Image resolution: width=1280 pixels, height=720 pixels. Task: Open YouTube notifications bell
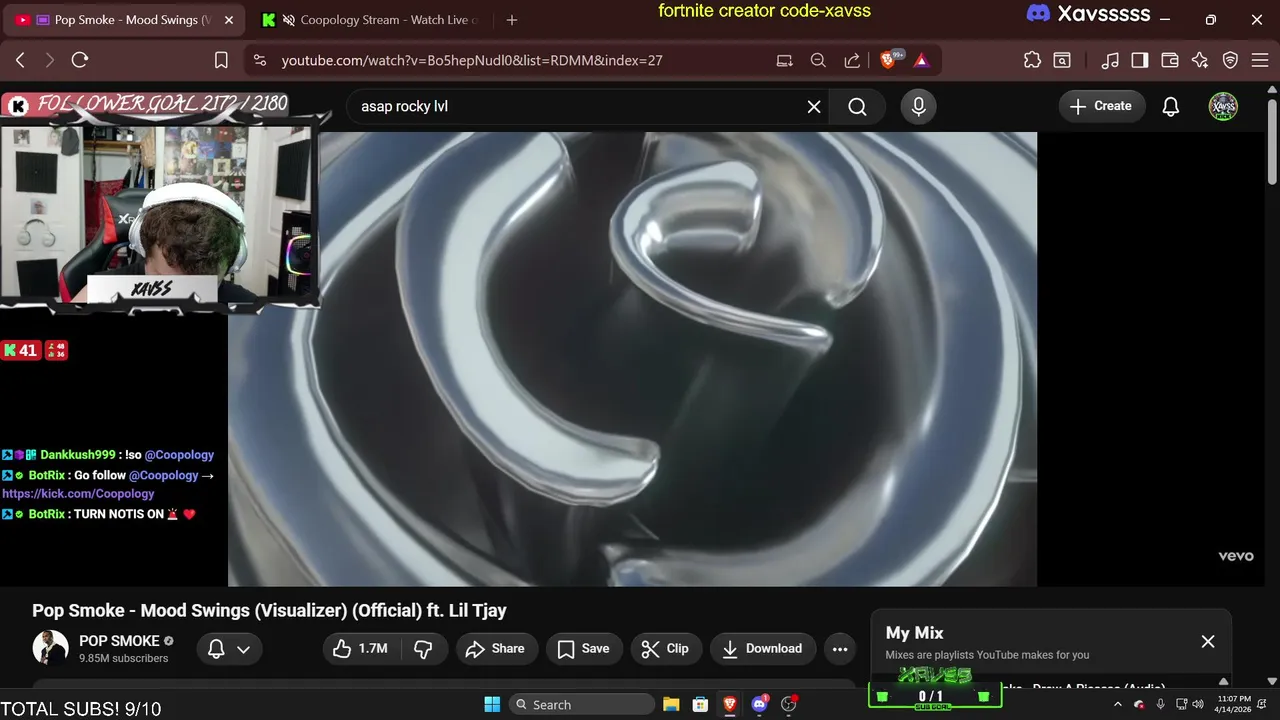[1171, 106]
